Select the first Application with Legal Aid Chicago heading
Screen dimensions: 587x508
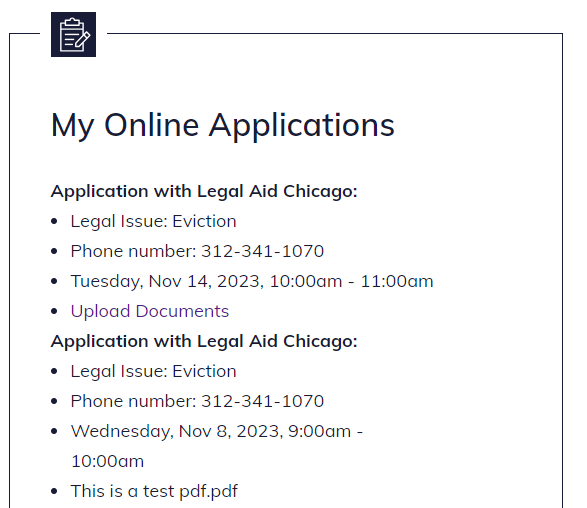coord(204,191)
